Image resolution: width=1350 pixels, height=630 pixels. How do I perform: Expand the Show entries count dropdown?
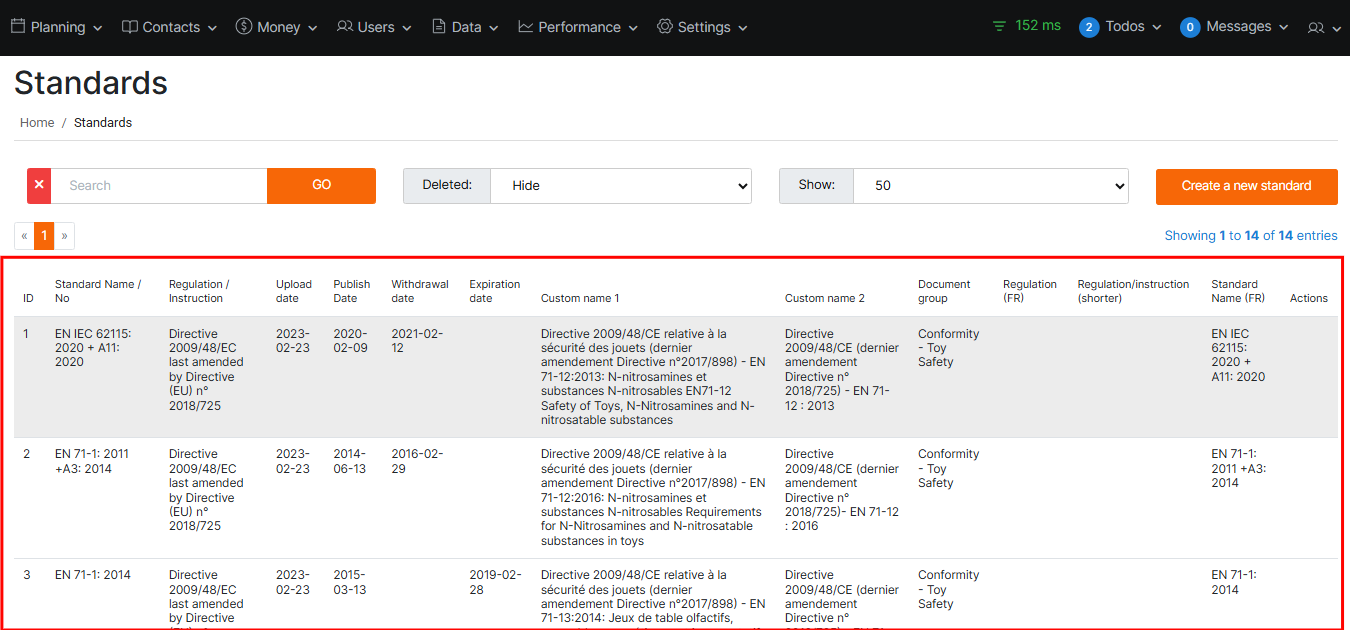(990, 186)
